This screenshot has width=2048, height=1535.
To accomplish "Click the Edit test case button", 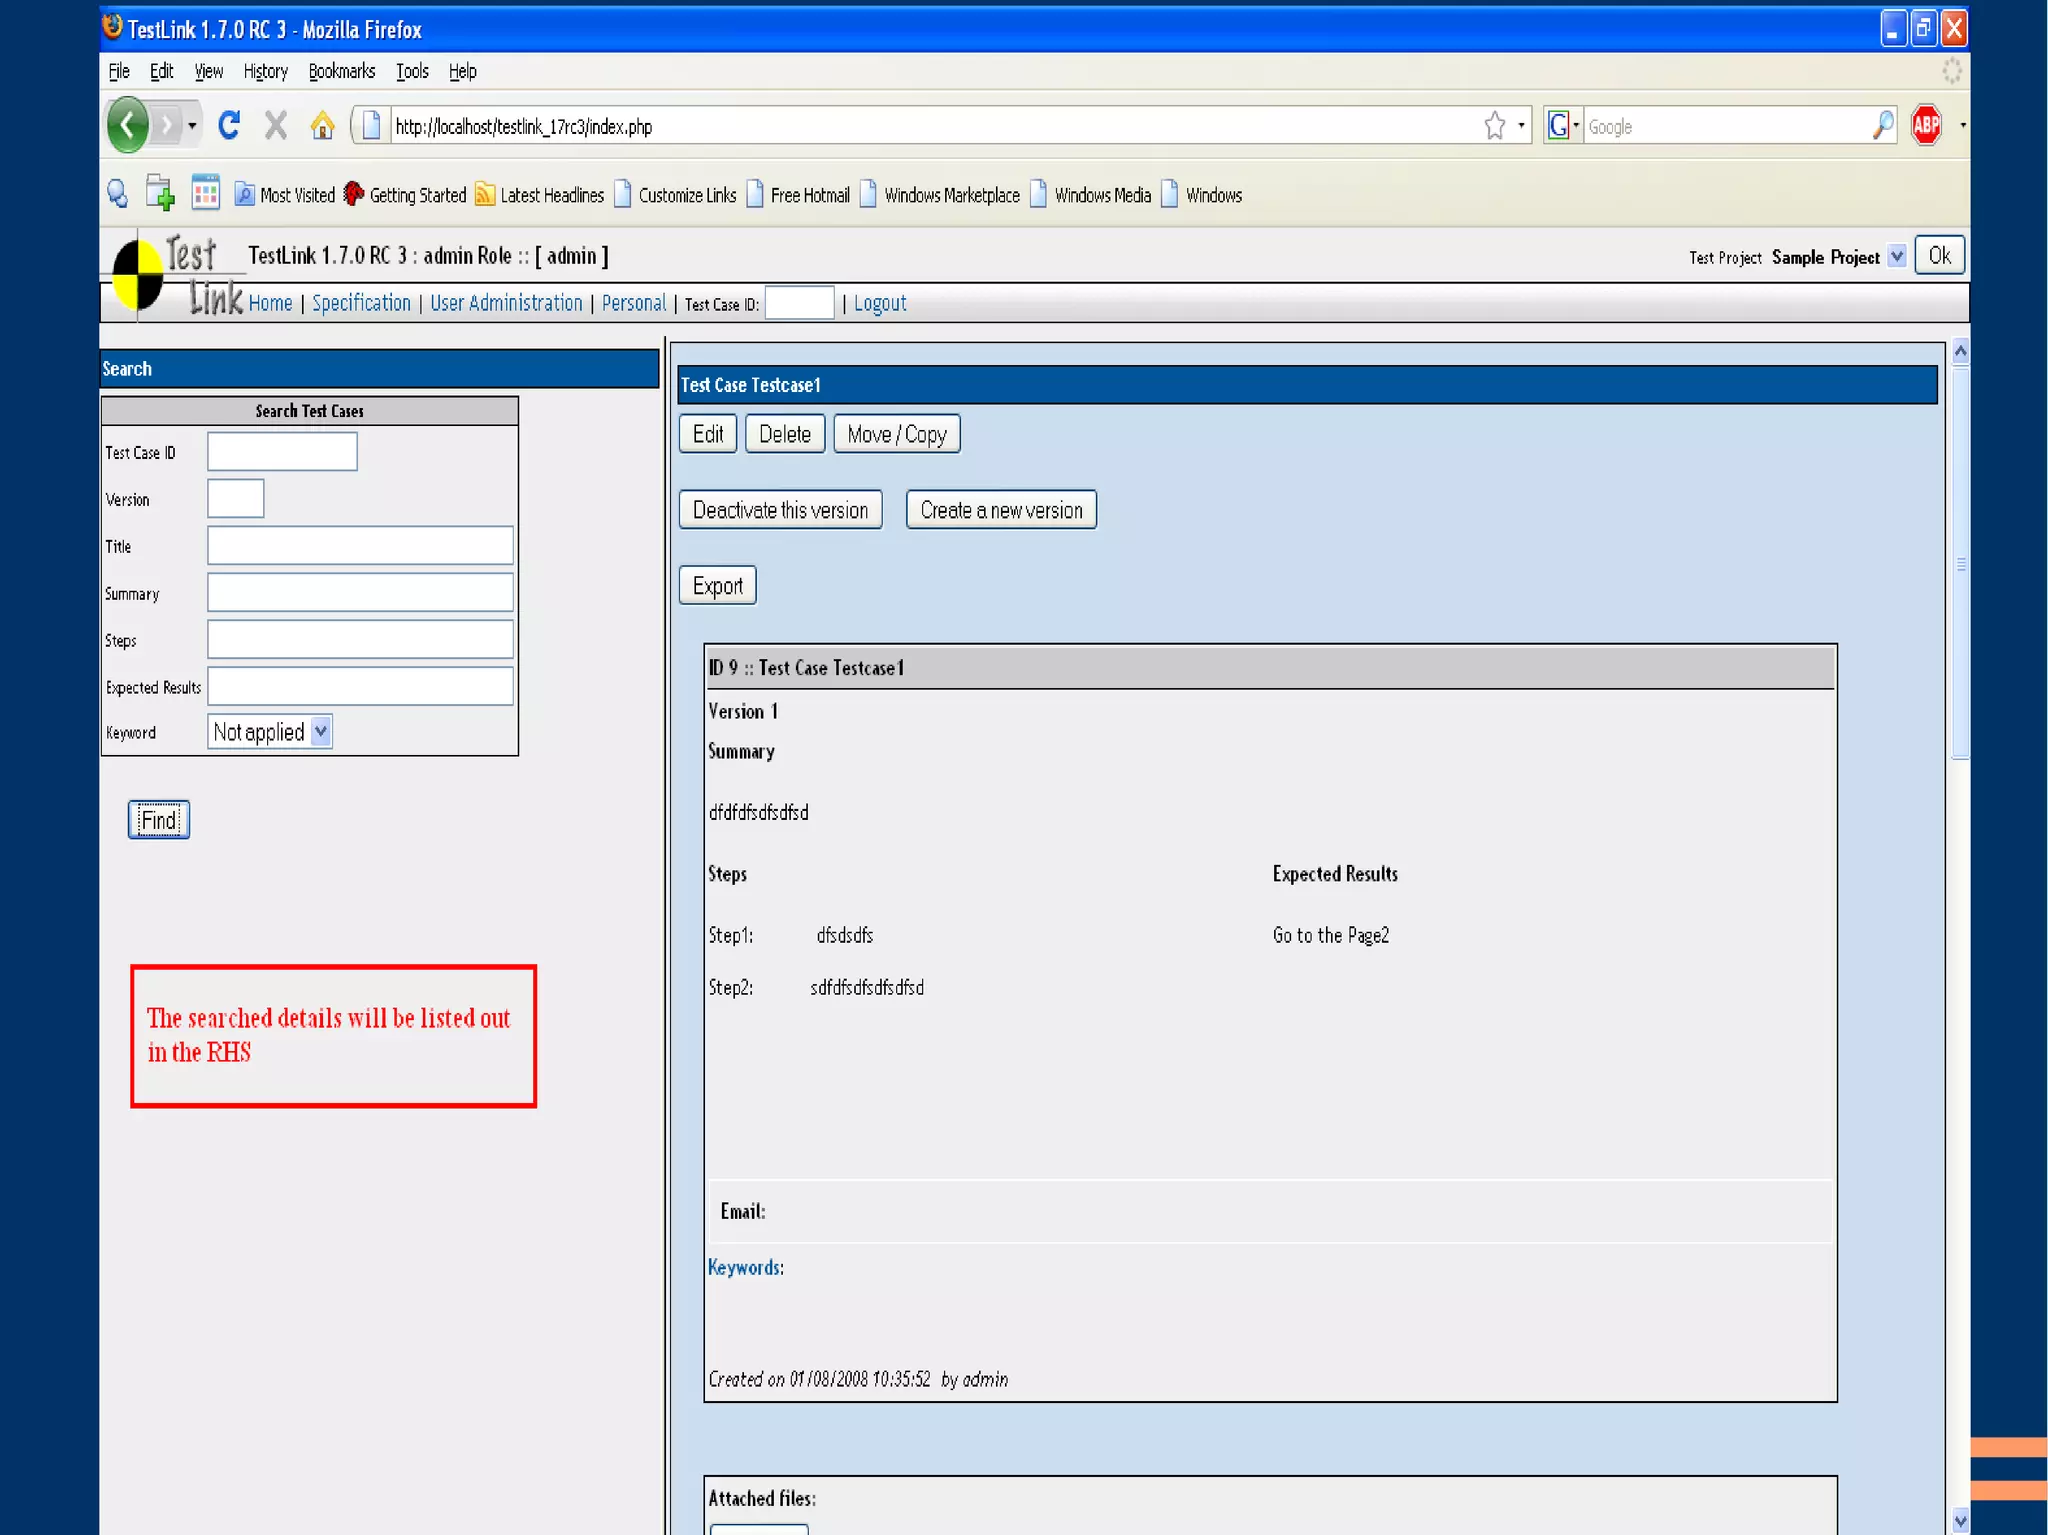I will tap(708, 434).
